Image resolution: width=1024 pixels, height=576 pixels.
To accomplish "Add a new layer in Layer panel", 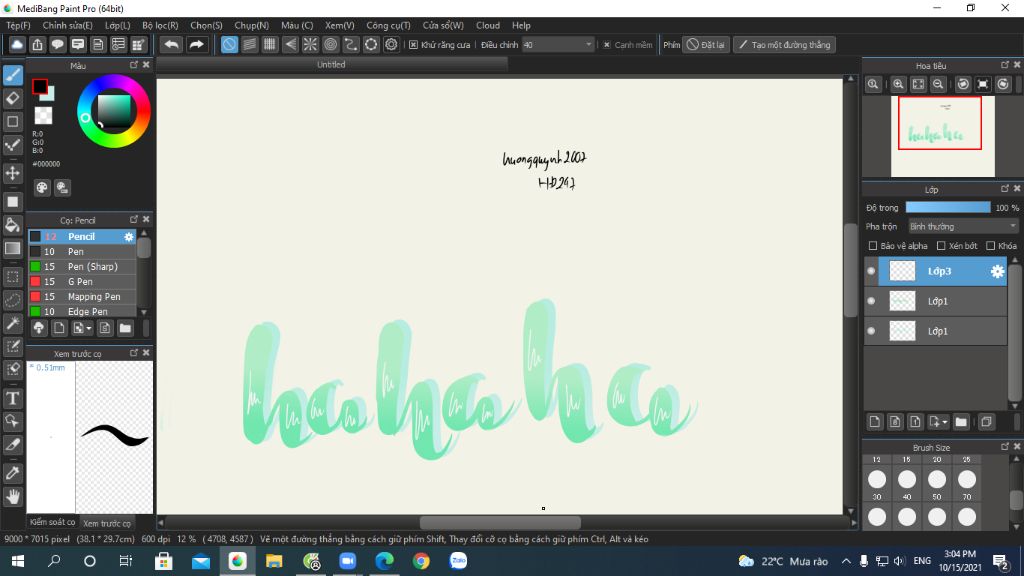I will tap(874, 422).
